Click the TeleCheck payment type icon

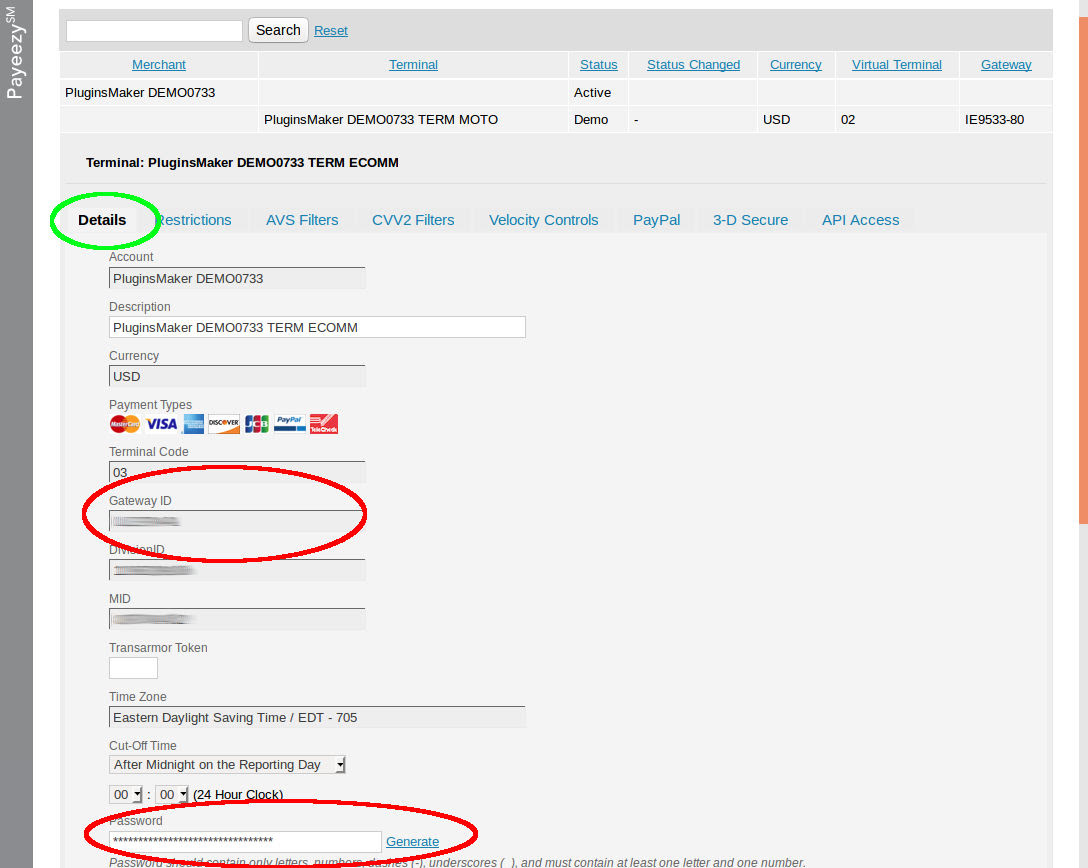point(323,424)
